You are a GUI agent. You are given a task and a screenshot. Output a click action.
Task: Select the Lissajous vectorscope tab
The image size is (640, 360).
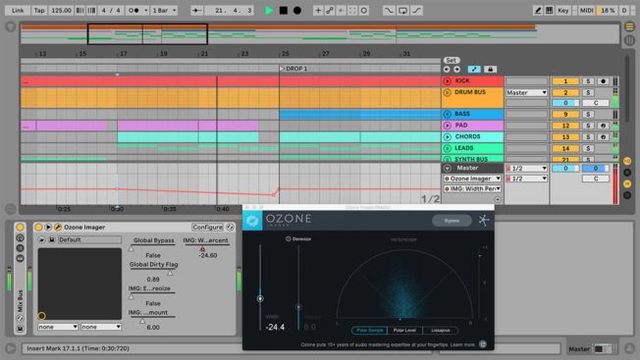(x=440, y=330)
